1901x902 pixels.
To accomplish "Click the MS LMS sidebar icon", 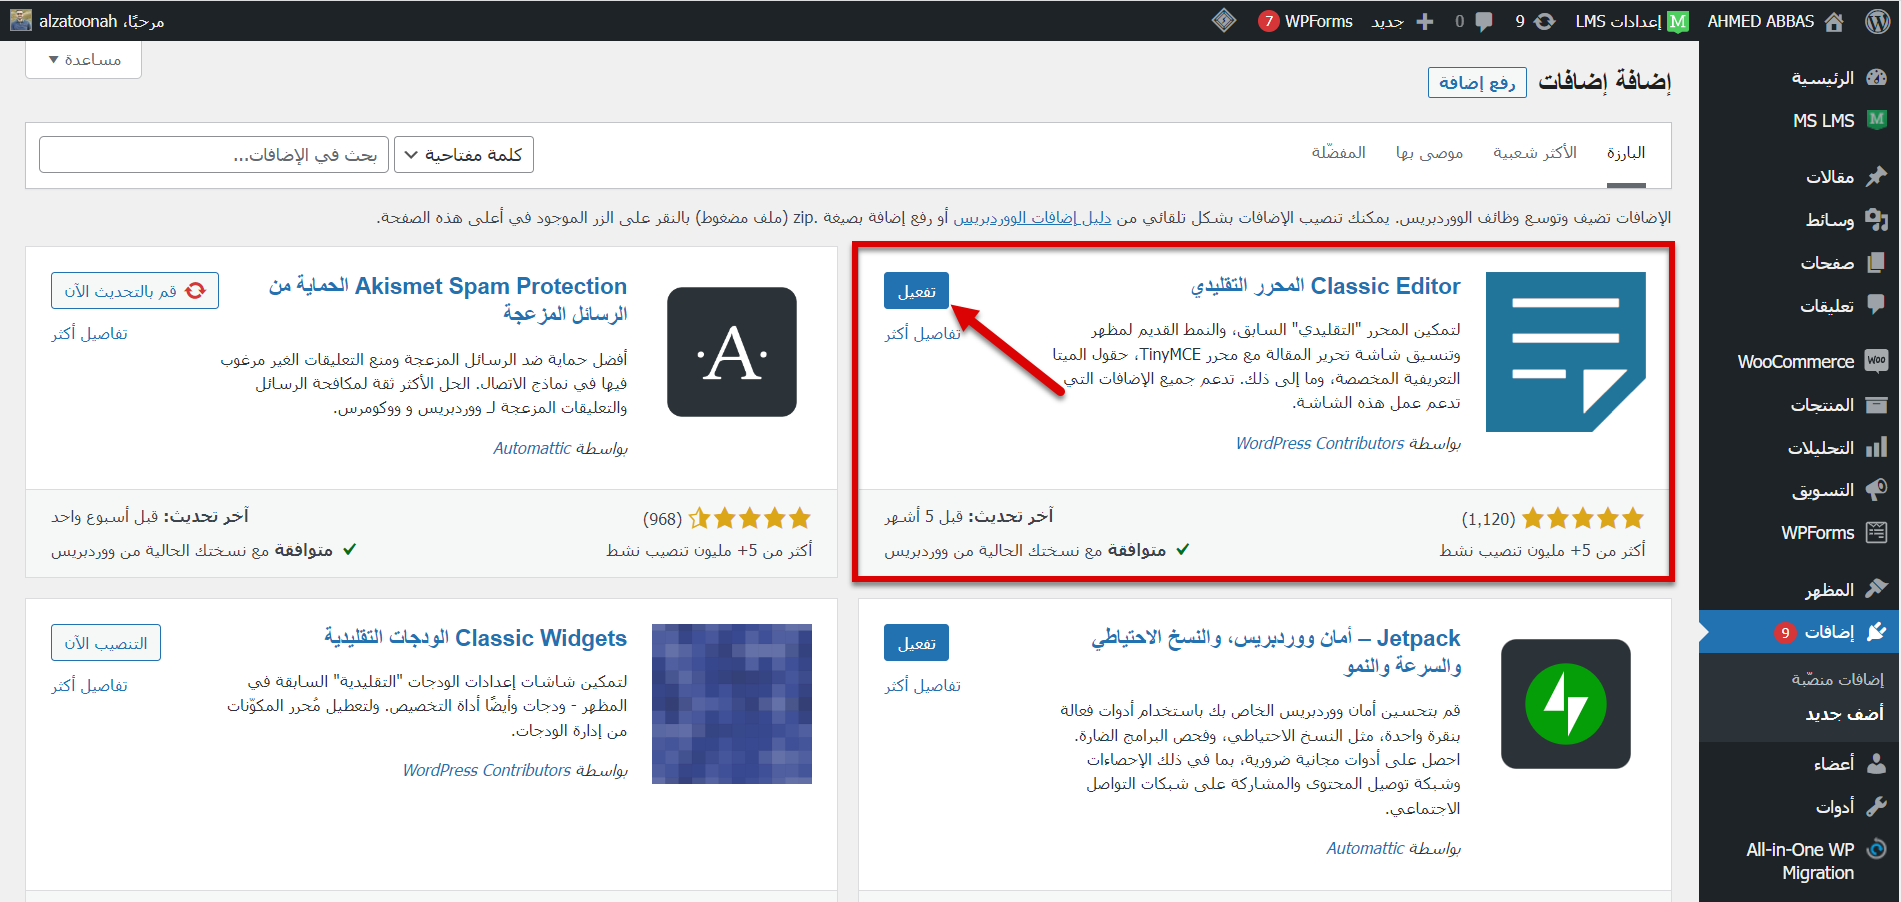I will tap(1877, 120).
